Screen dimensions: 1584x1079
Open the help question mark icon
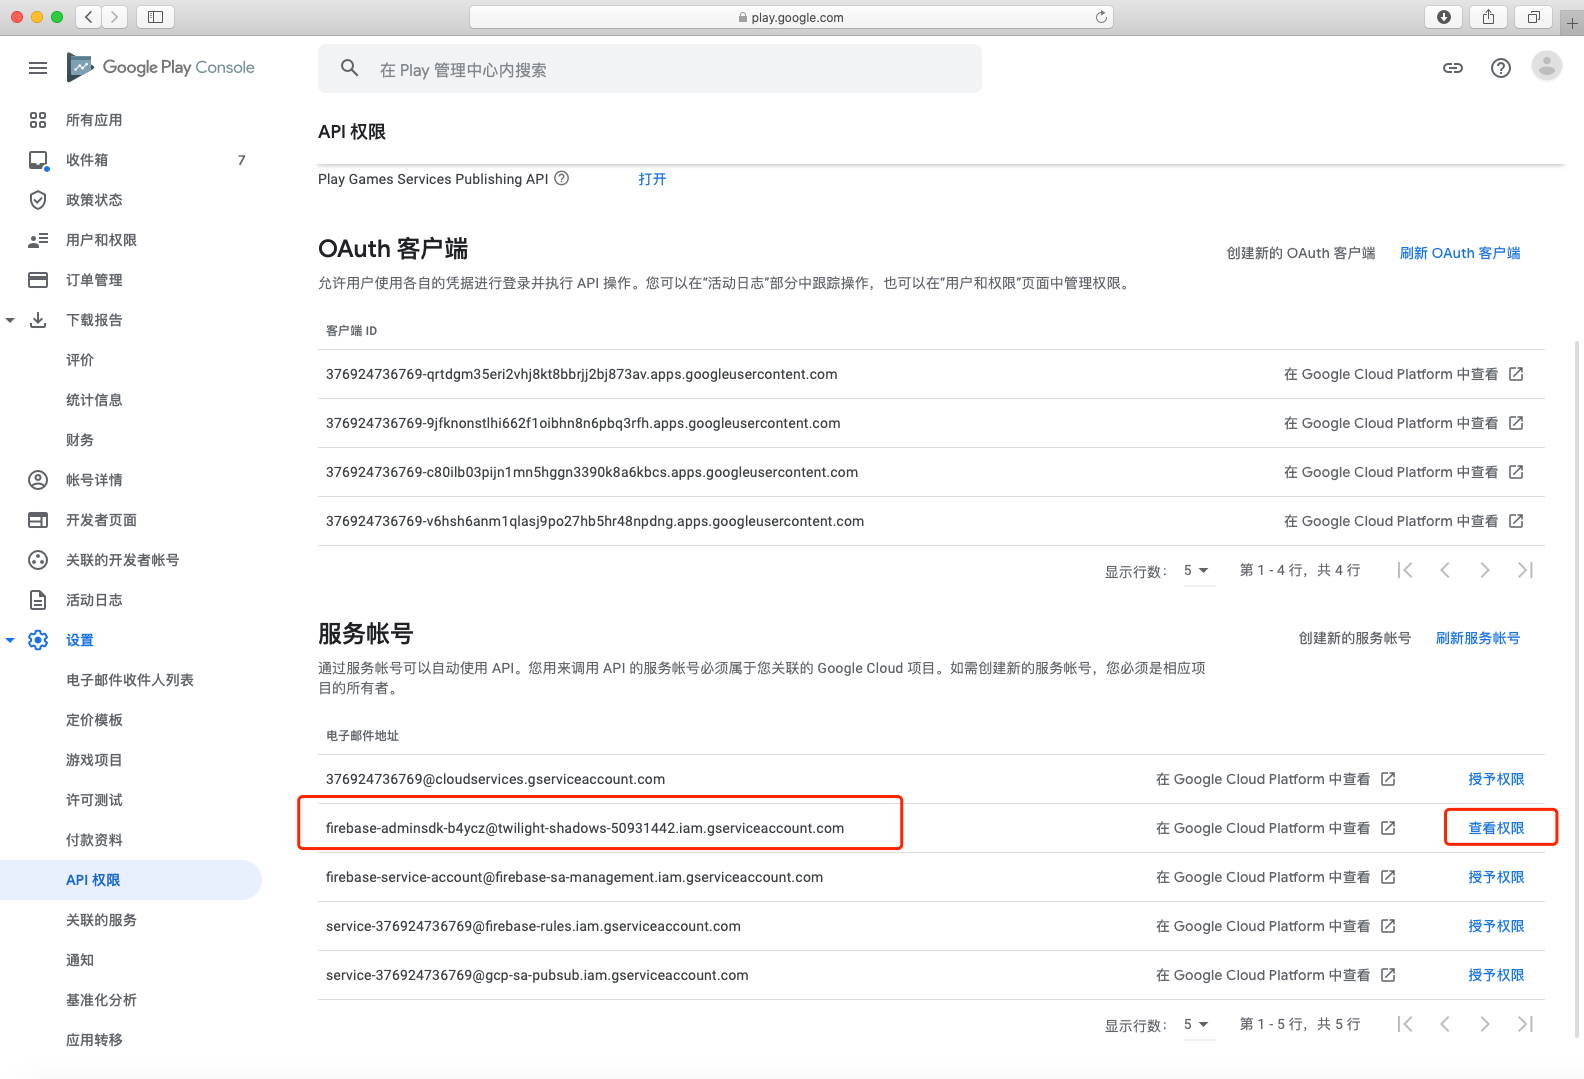pyautogui.click(x=1501, y=68)
